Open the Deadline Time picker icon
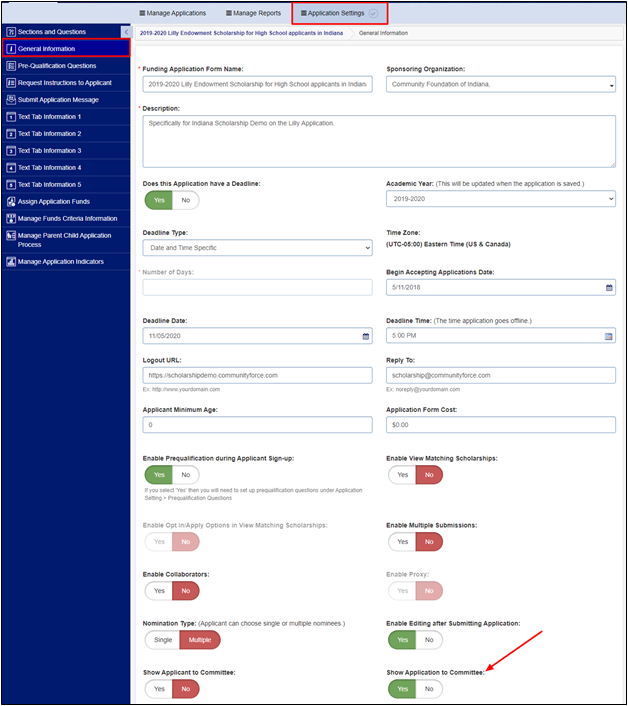Screen dimensions: 628x706 [609, 336]
